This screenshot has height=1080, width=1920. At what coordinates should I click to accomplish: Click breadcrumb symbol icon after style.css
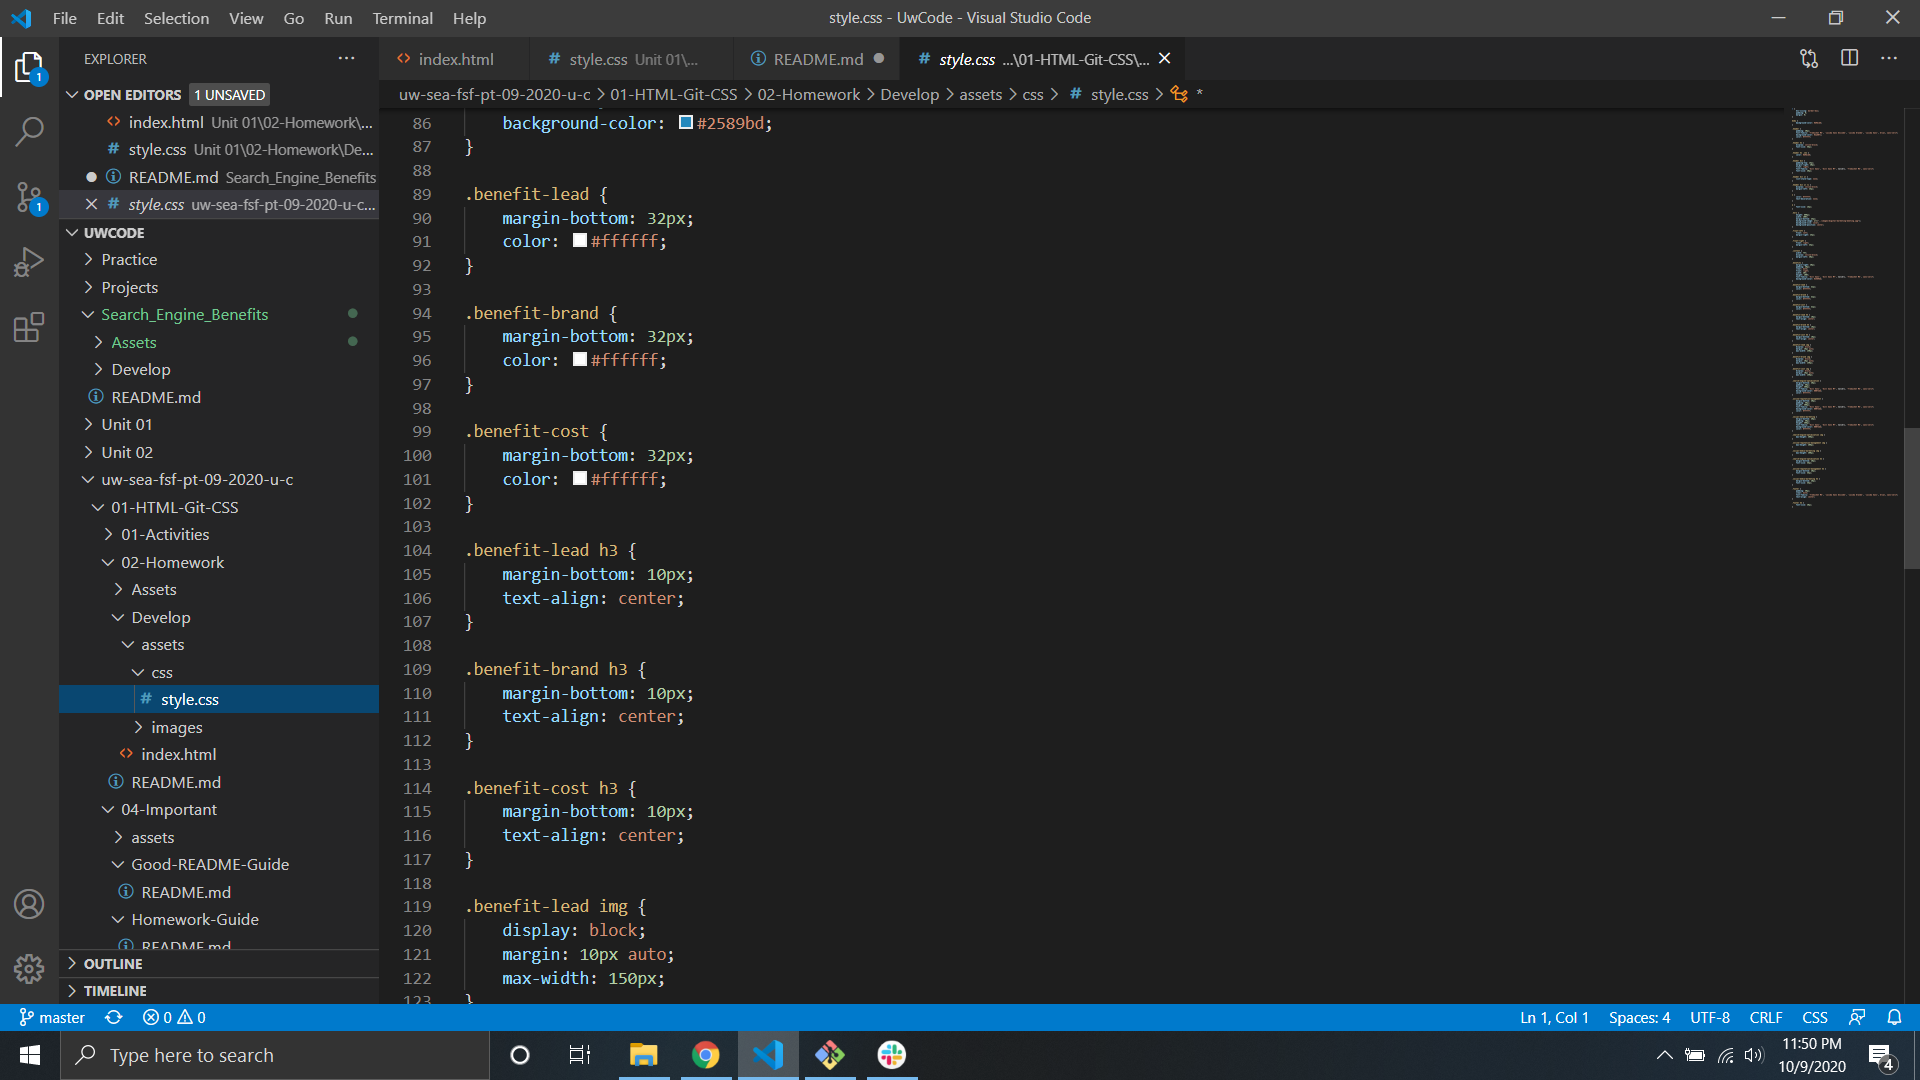(x=1179, y=94)
